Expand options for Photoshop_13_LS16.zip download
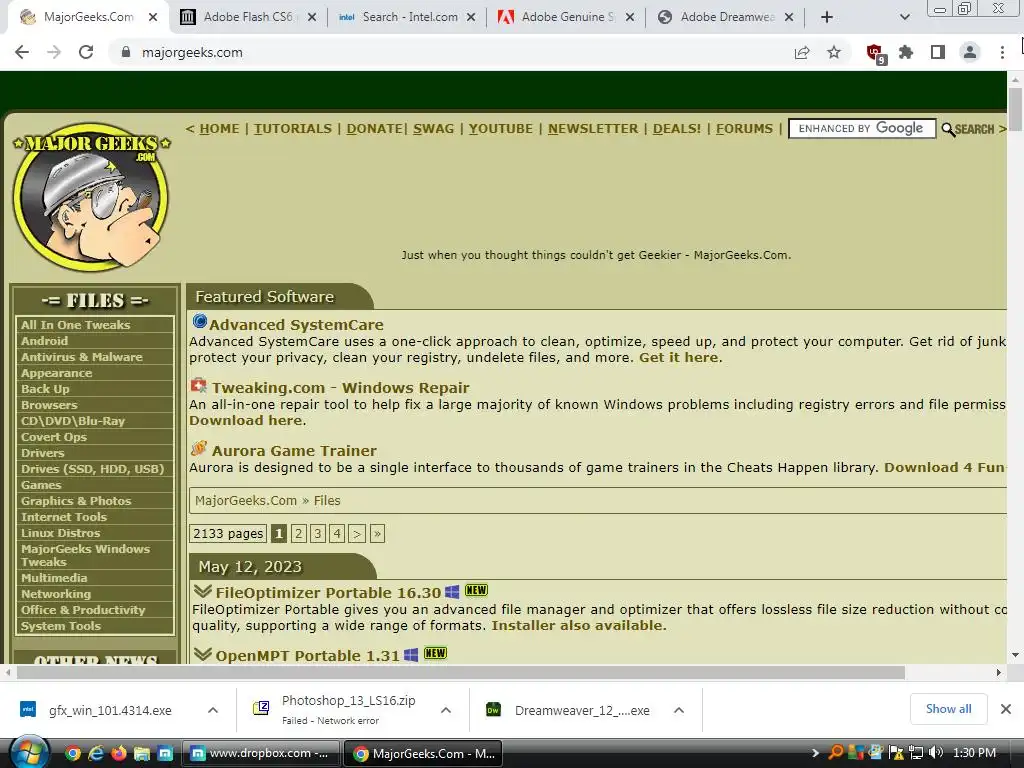 (x=446, y=710)
